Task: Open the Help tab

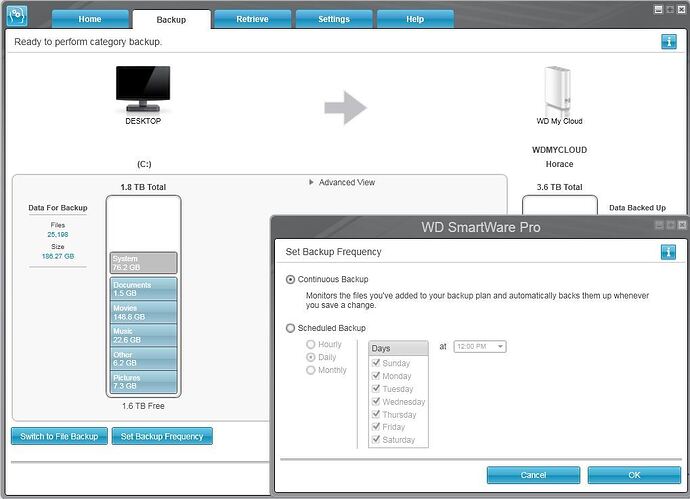Action: click(x=415, y=19)
